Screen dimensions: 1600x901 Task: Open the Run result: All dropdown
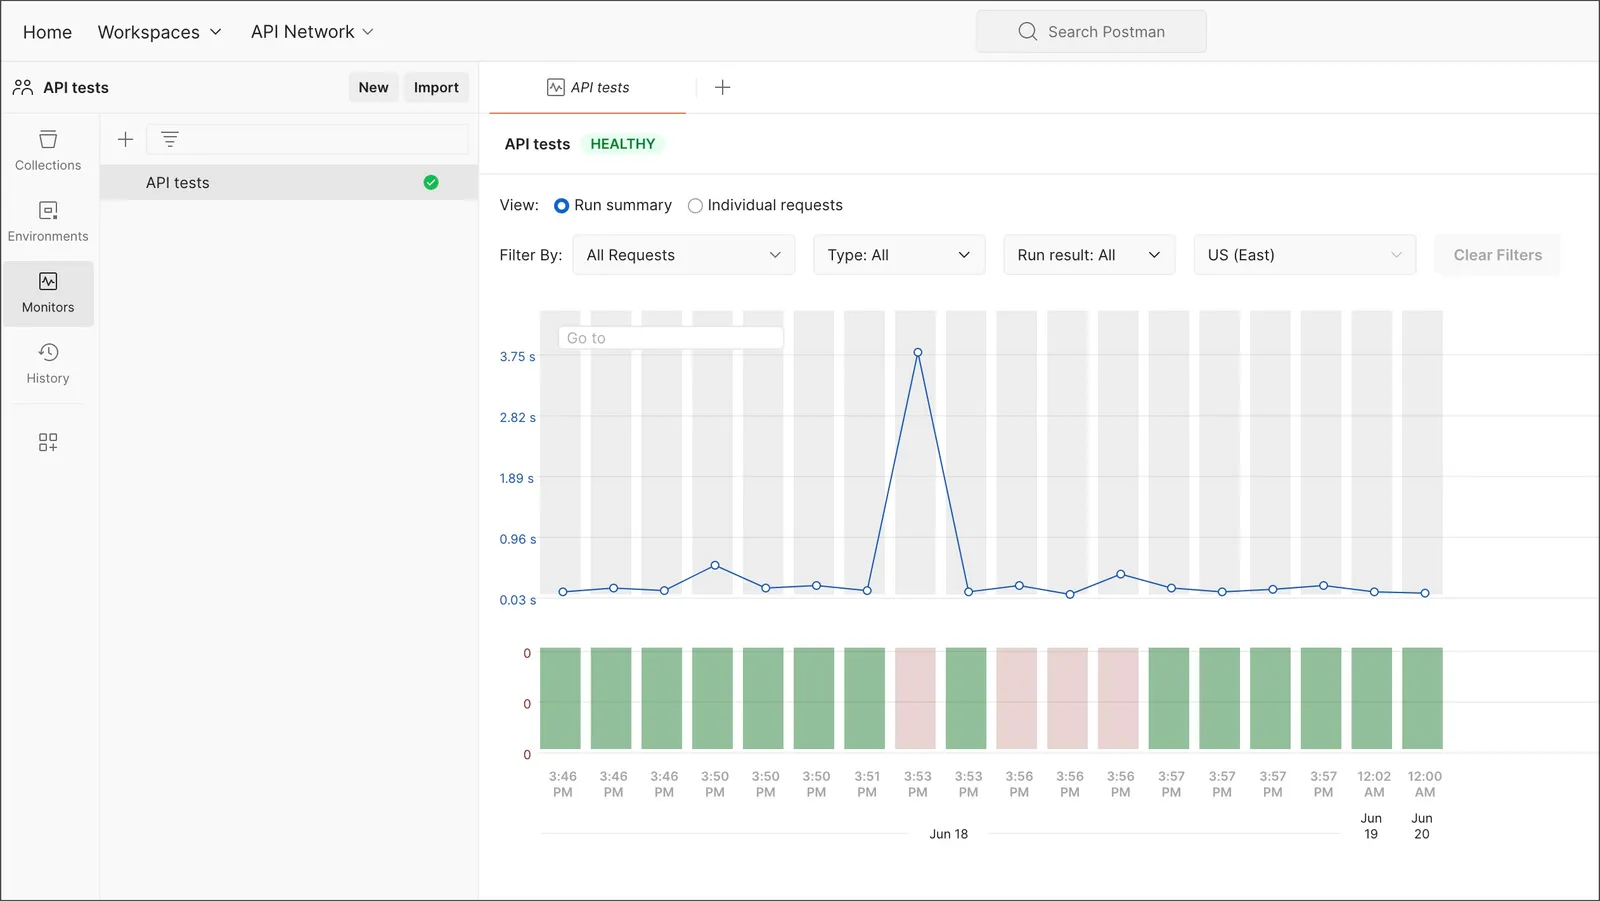[x=1089, y=255]
